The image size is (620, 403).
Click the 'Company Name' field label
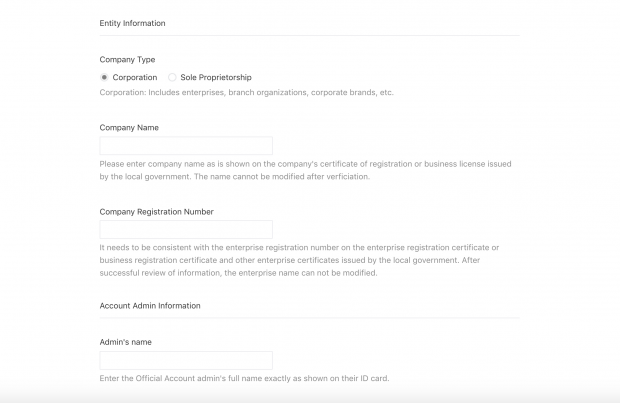point(129,128)
